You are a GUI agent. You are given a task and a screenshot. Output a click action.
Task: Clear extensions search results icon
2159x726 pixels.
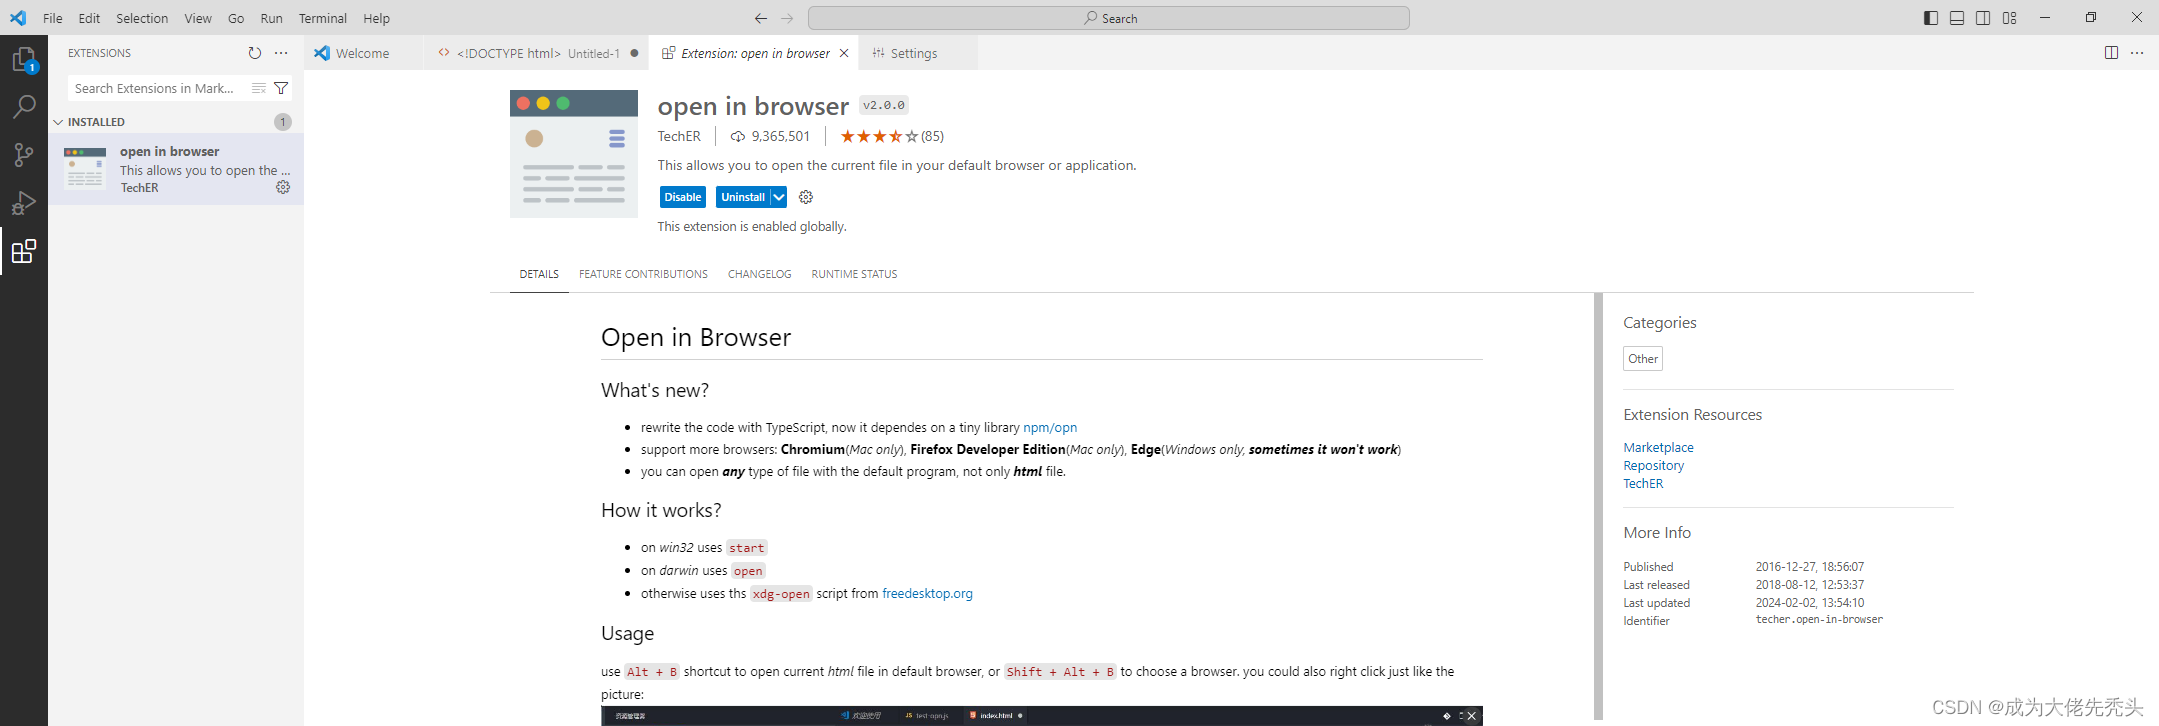point(259,88)
